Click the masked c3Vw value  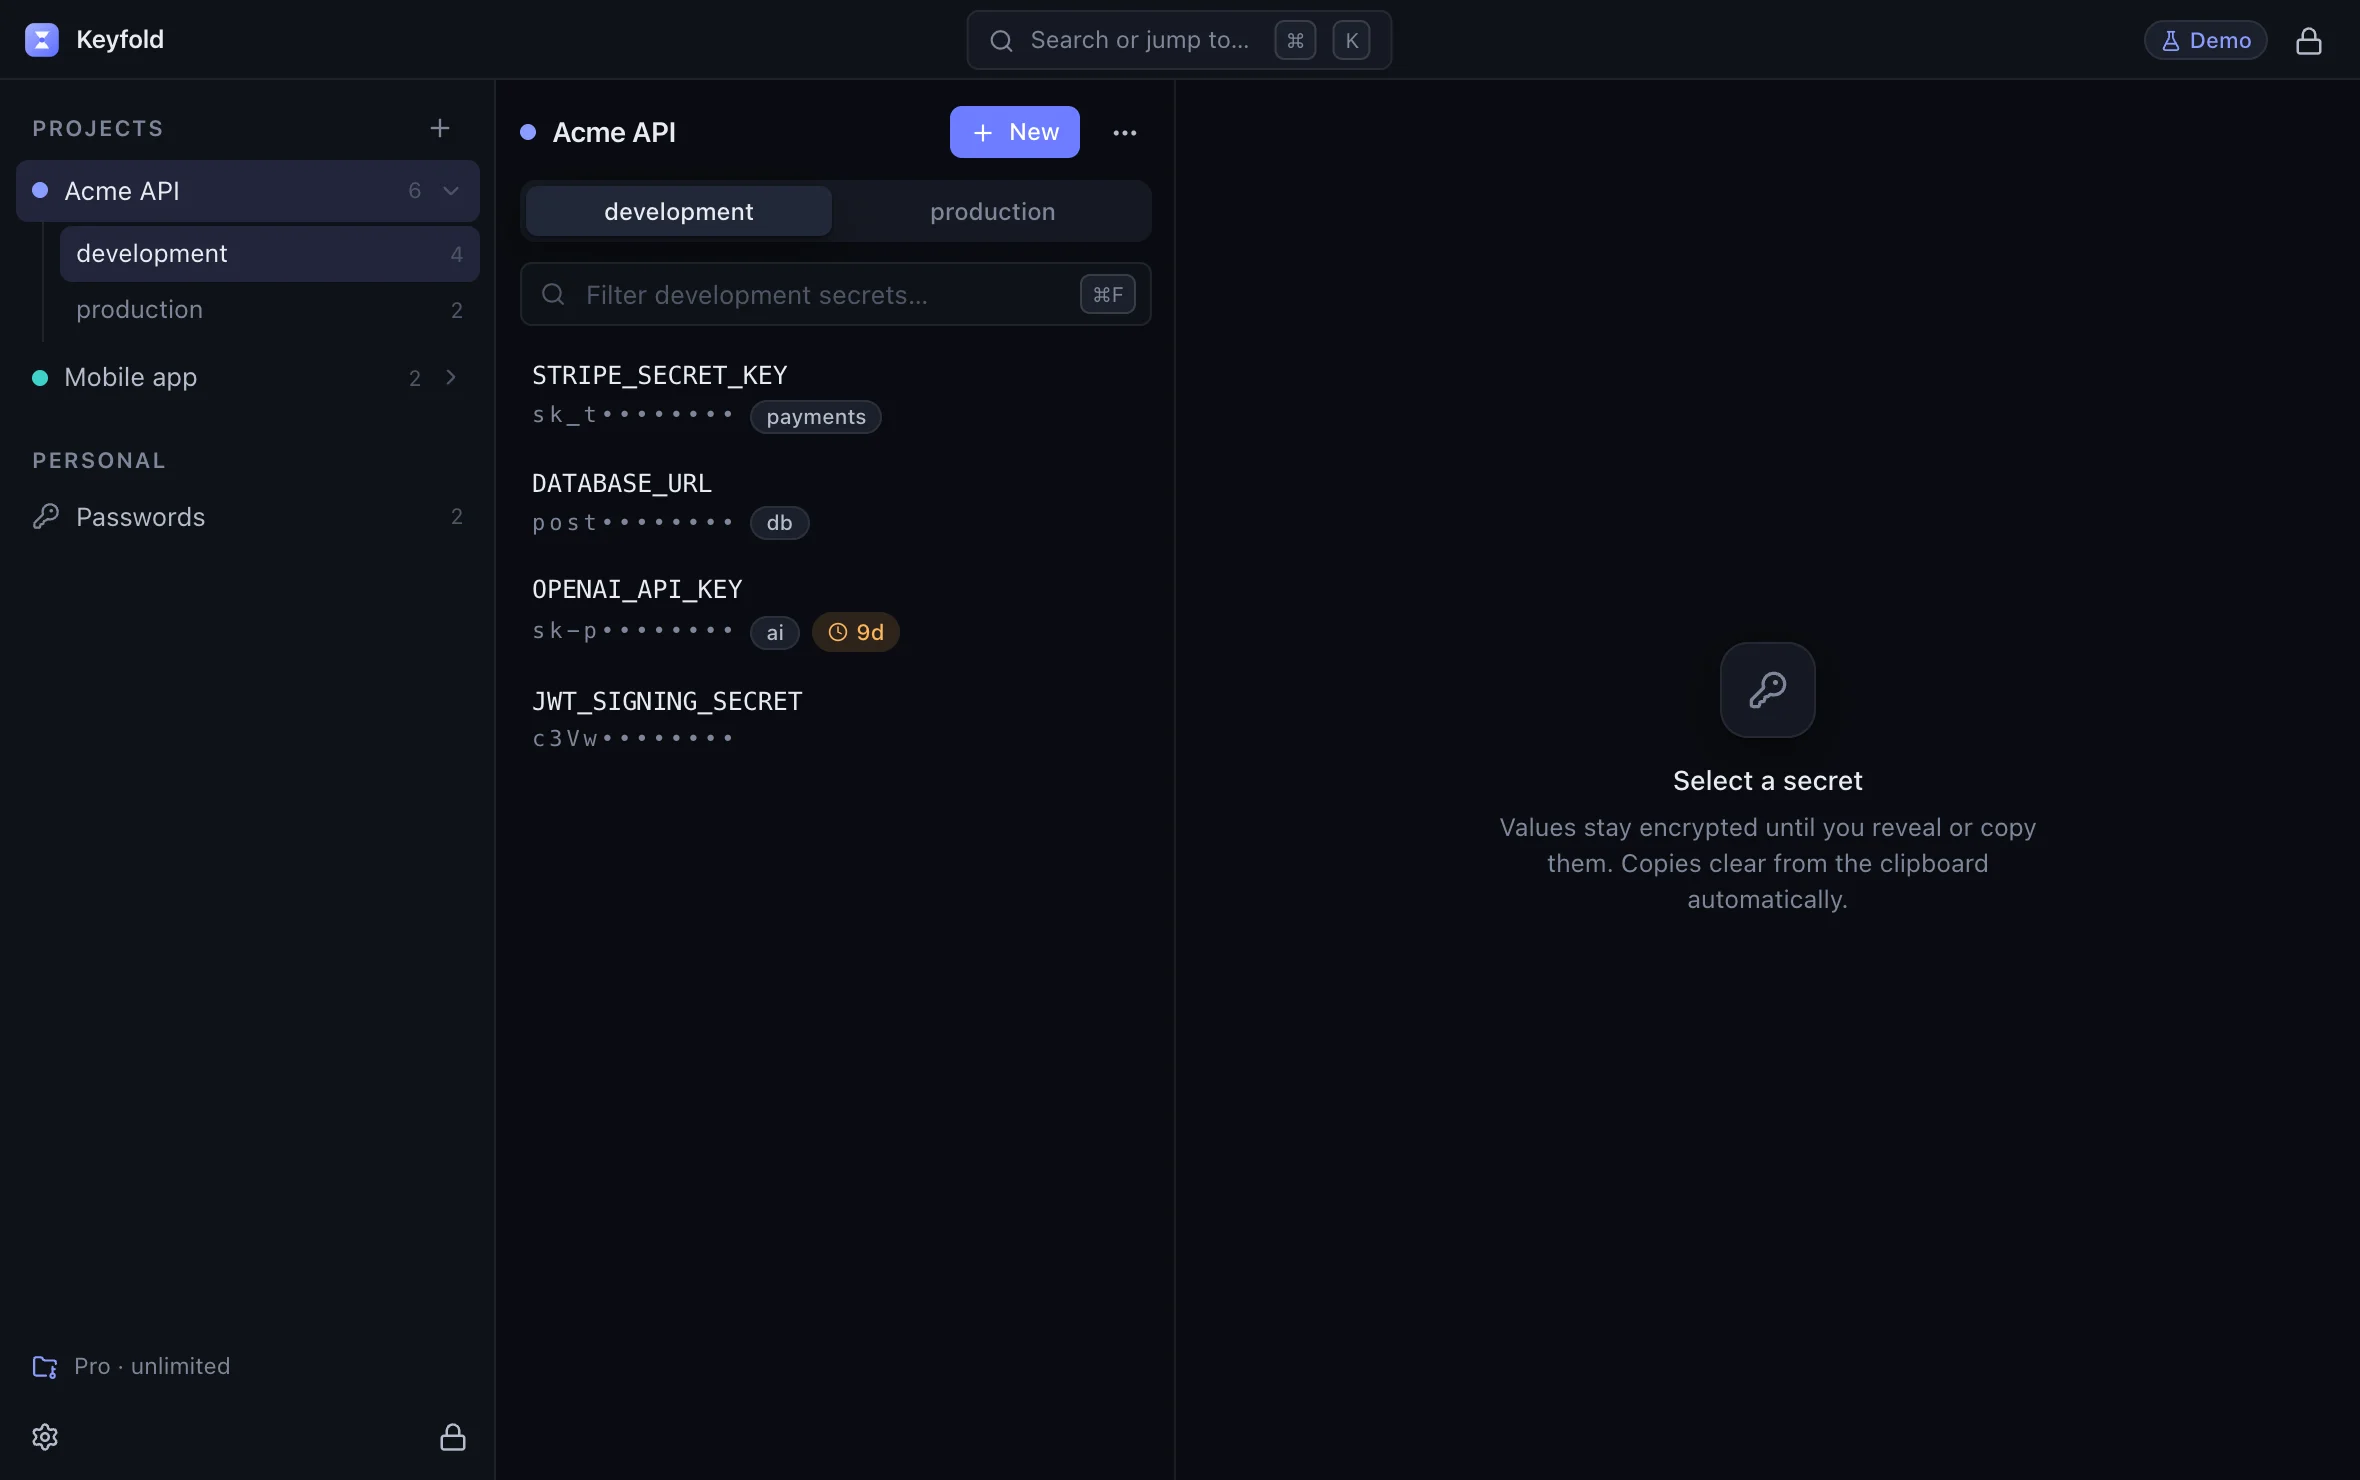click(633, 739)
